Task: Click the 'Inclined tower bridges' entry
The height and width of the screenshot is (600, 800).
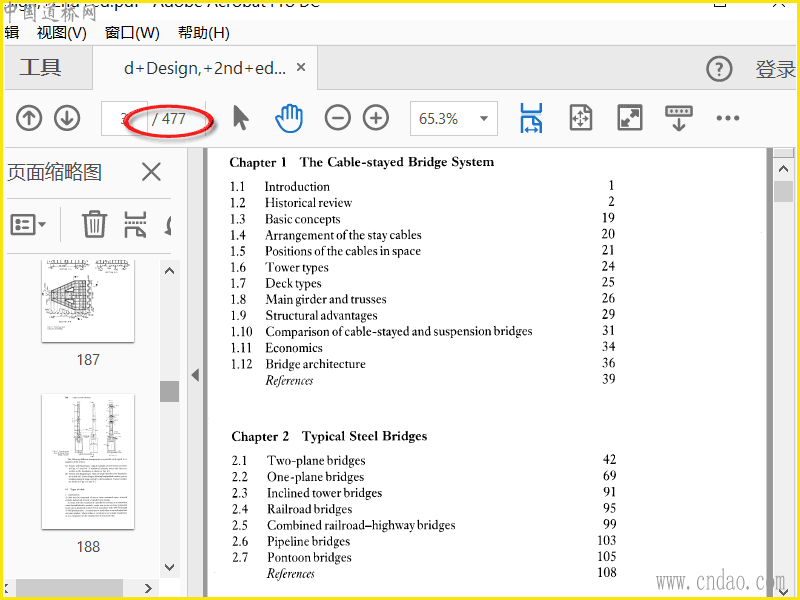Action: (324, 493)
